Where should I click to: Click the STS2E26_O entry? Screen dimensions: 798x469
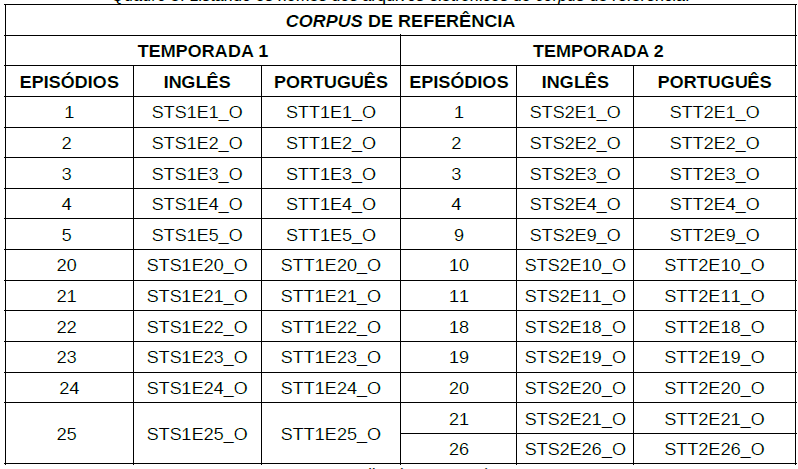click(x=575, y=449)
